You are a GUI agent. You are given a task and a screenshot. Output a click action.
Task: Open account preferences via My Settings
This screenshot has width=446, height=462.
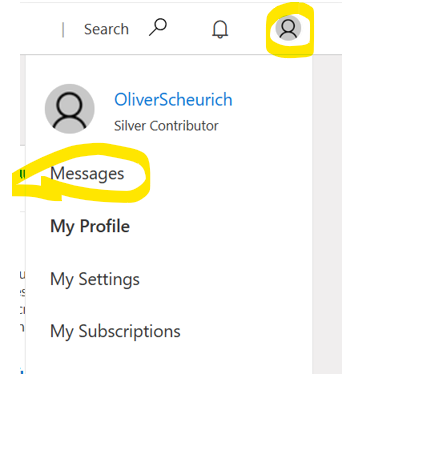click(x=95, y=279)
